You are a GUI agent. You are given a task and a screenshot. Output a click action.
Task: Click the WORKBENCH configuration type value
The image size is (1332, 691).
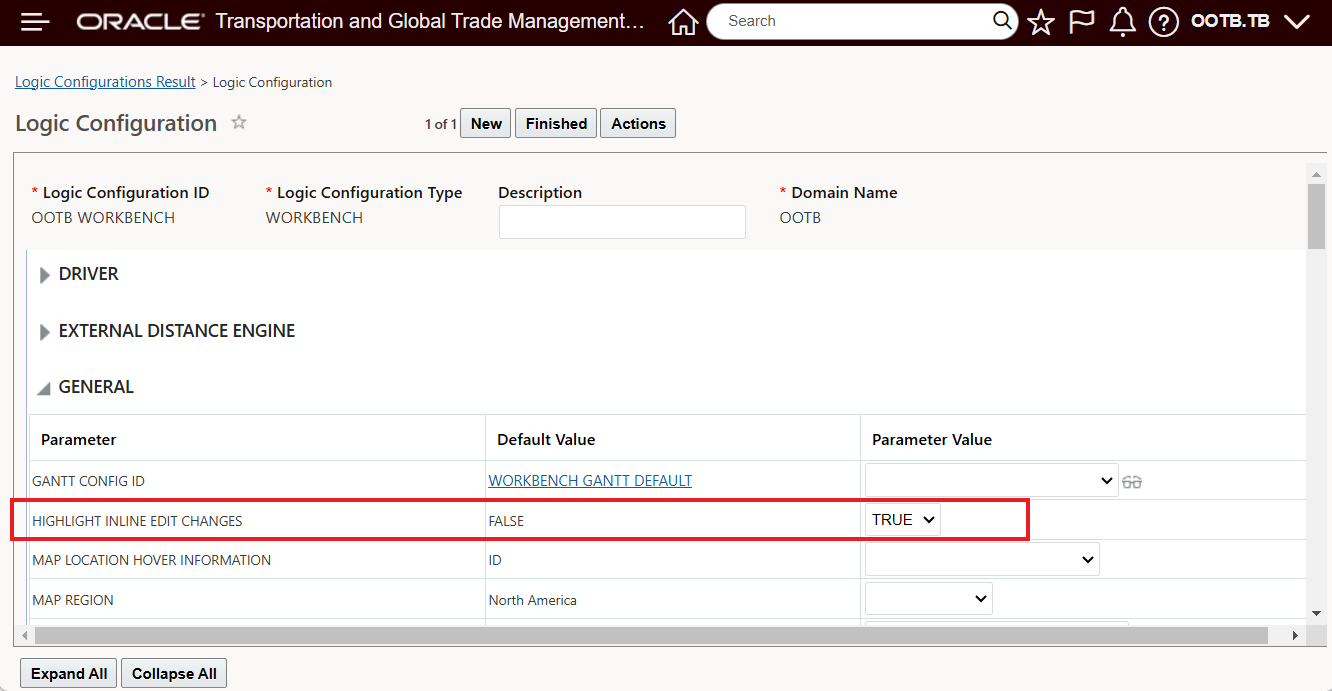(x=314, y=218)
